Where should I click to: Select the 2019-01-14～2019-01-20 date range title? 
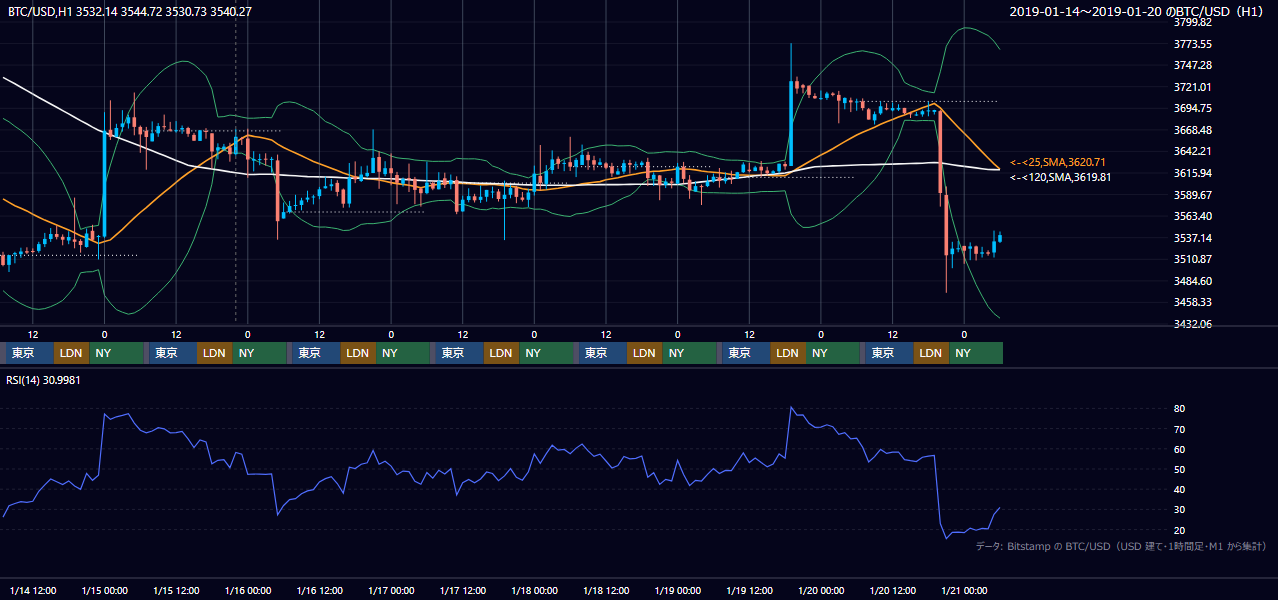(1138, 12)
